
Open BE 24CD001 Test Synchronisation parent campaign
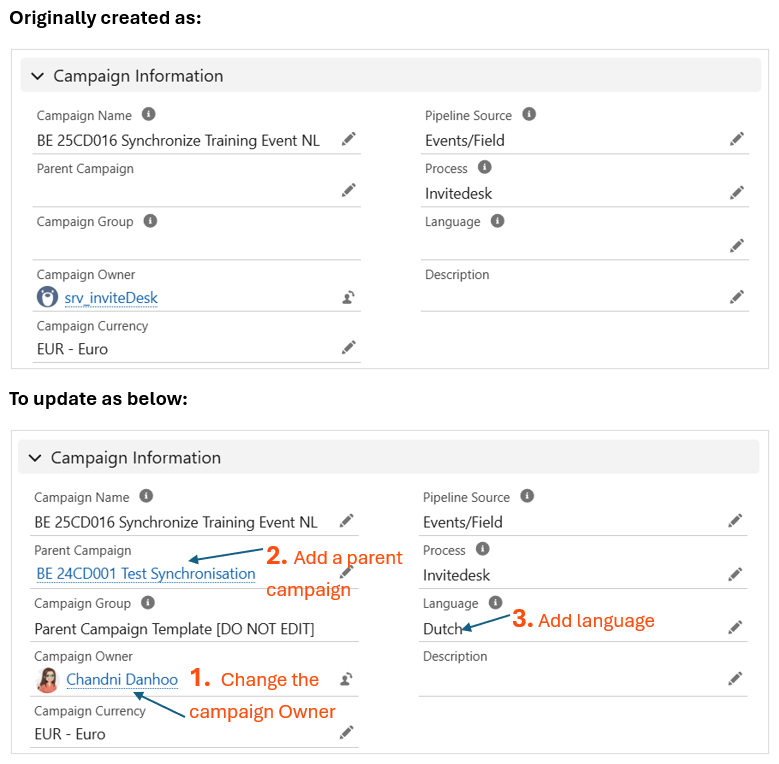[146, 574]
